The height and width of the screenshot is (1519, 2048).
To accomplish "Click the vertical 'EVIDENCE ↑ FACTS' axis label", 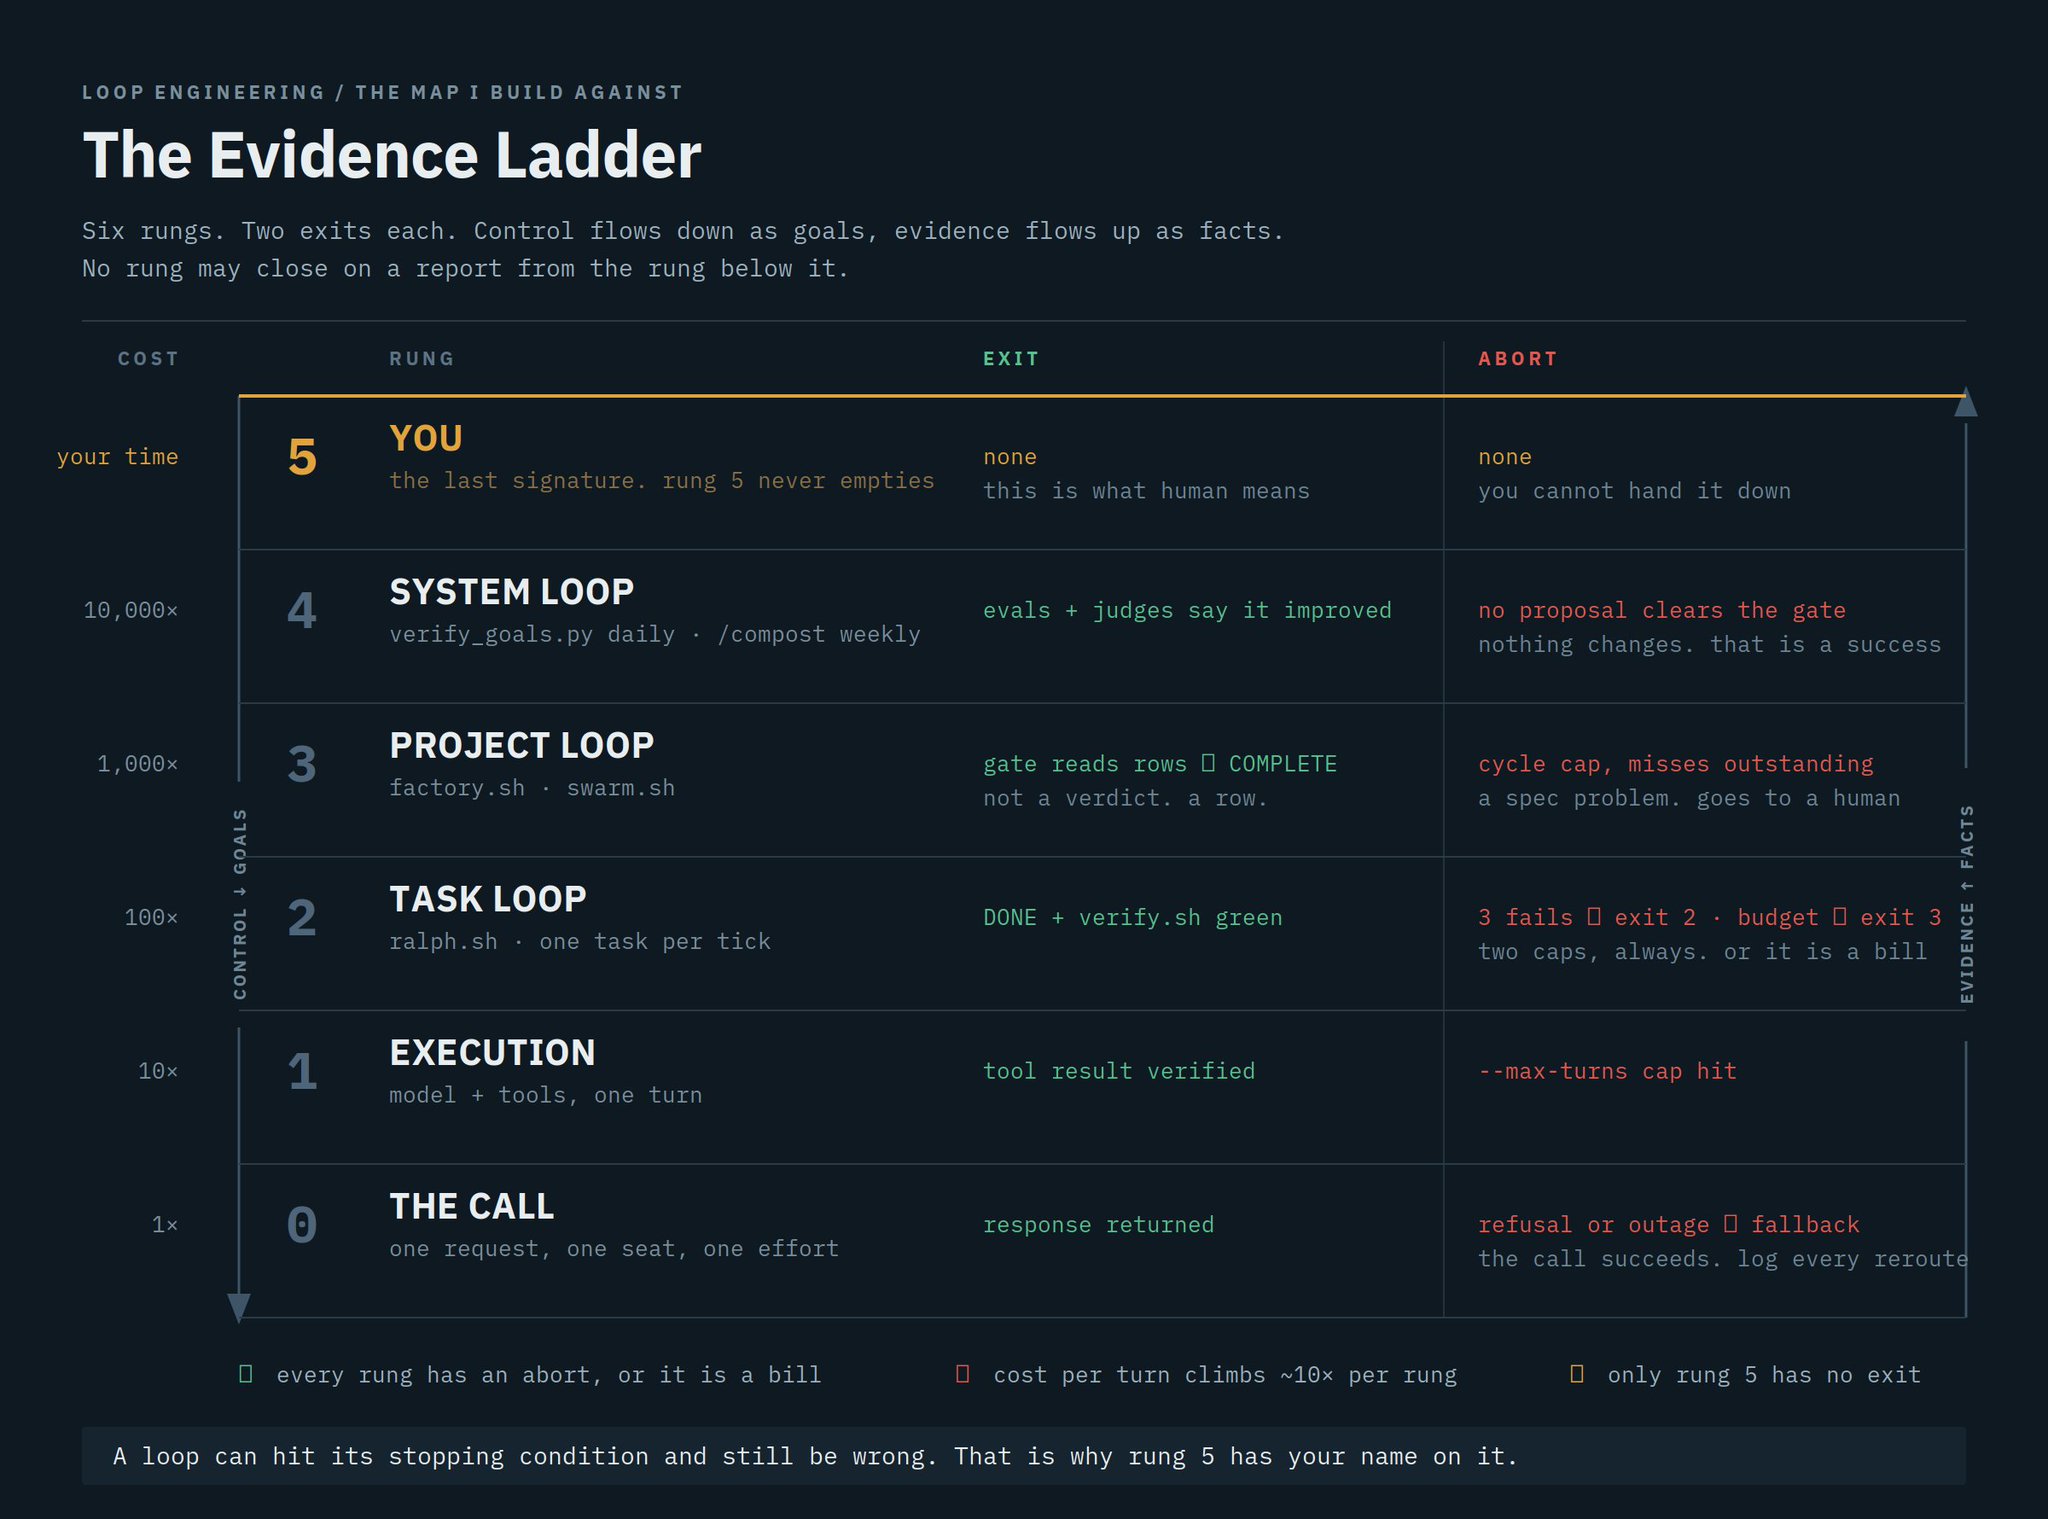I will pyautogui.click(x=1966, y=904).
